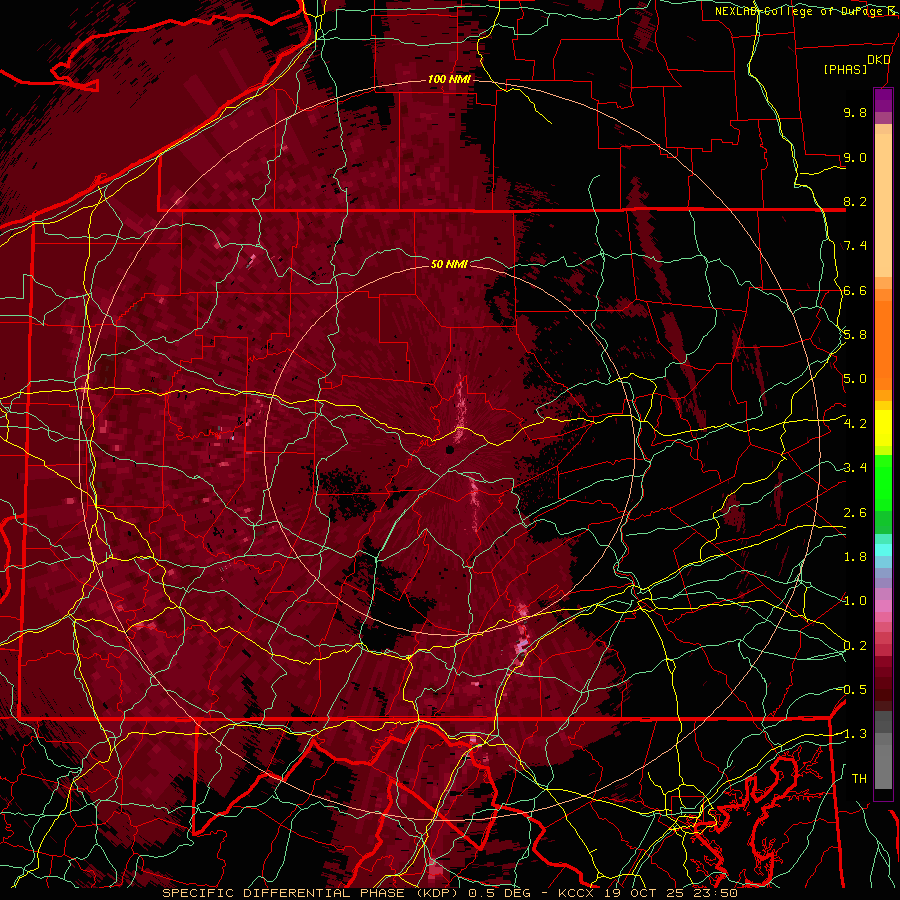Click the TH legend label

(859, 779)
